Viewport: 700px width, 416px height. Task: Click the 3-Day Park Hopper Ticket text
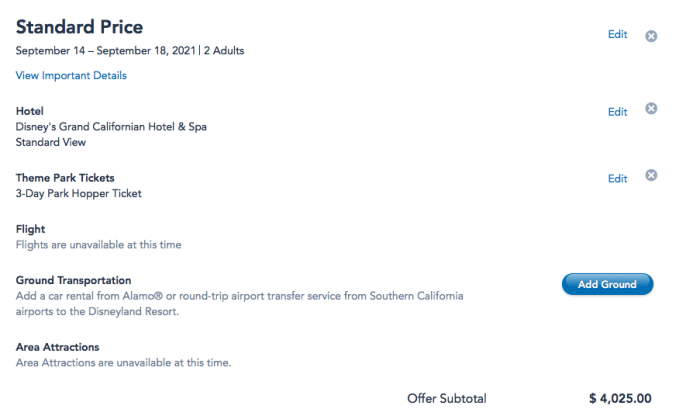[79, 193]
